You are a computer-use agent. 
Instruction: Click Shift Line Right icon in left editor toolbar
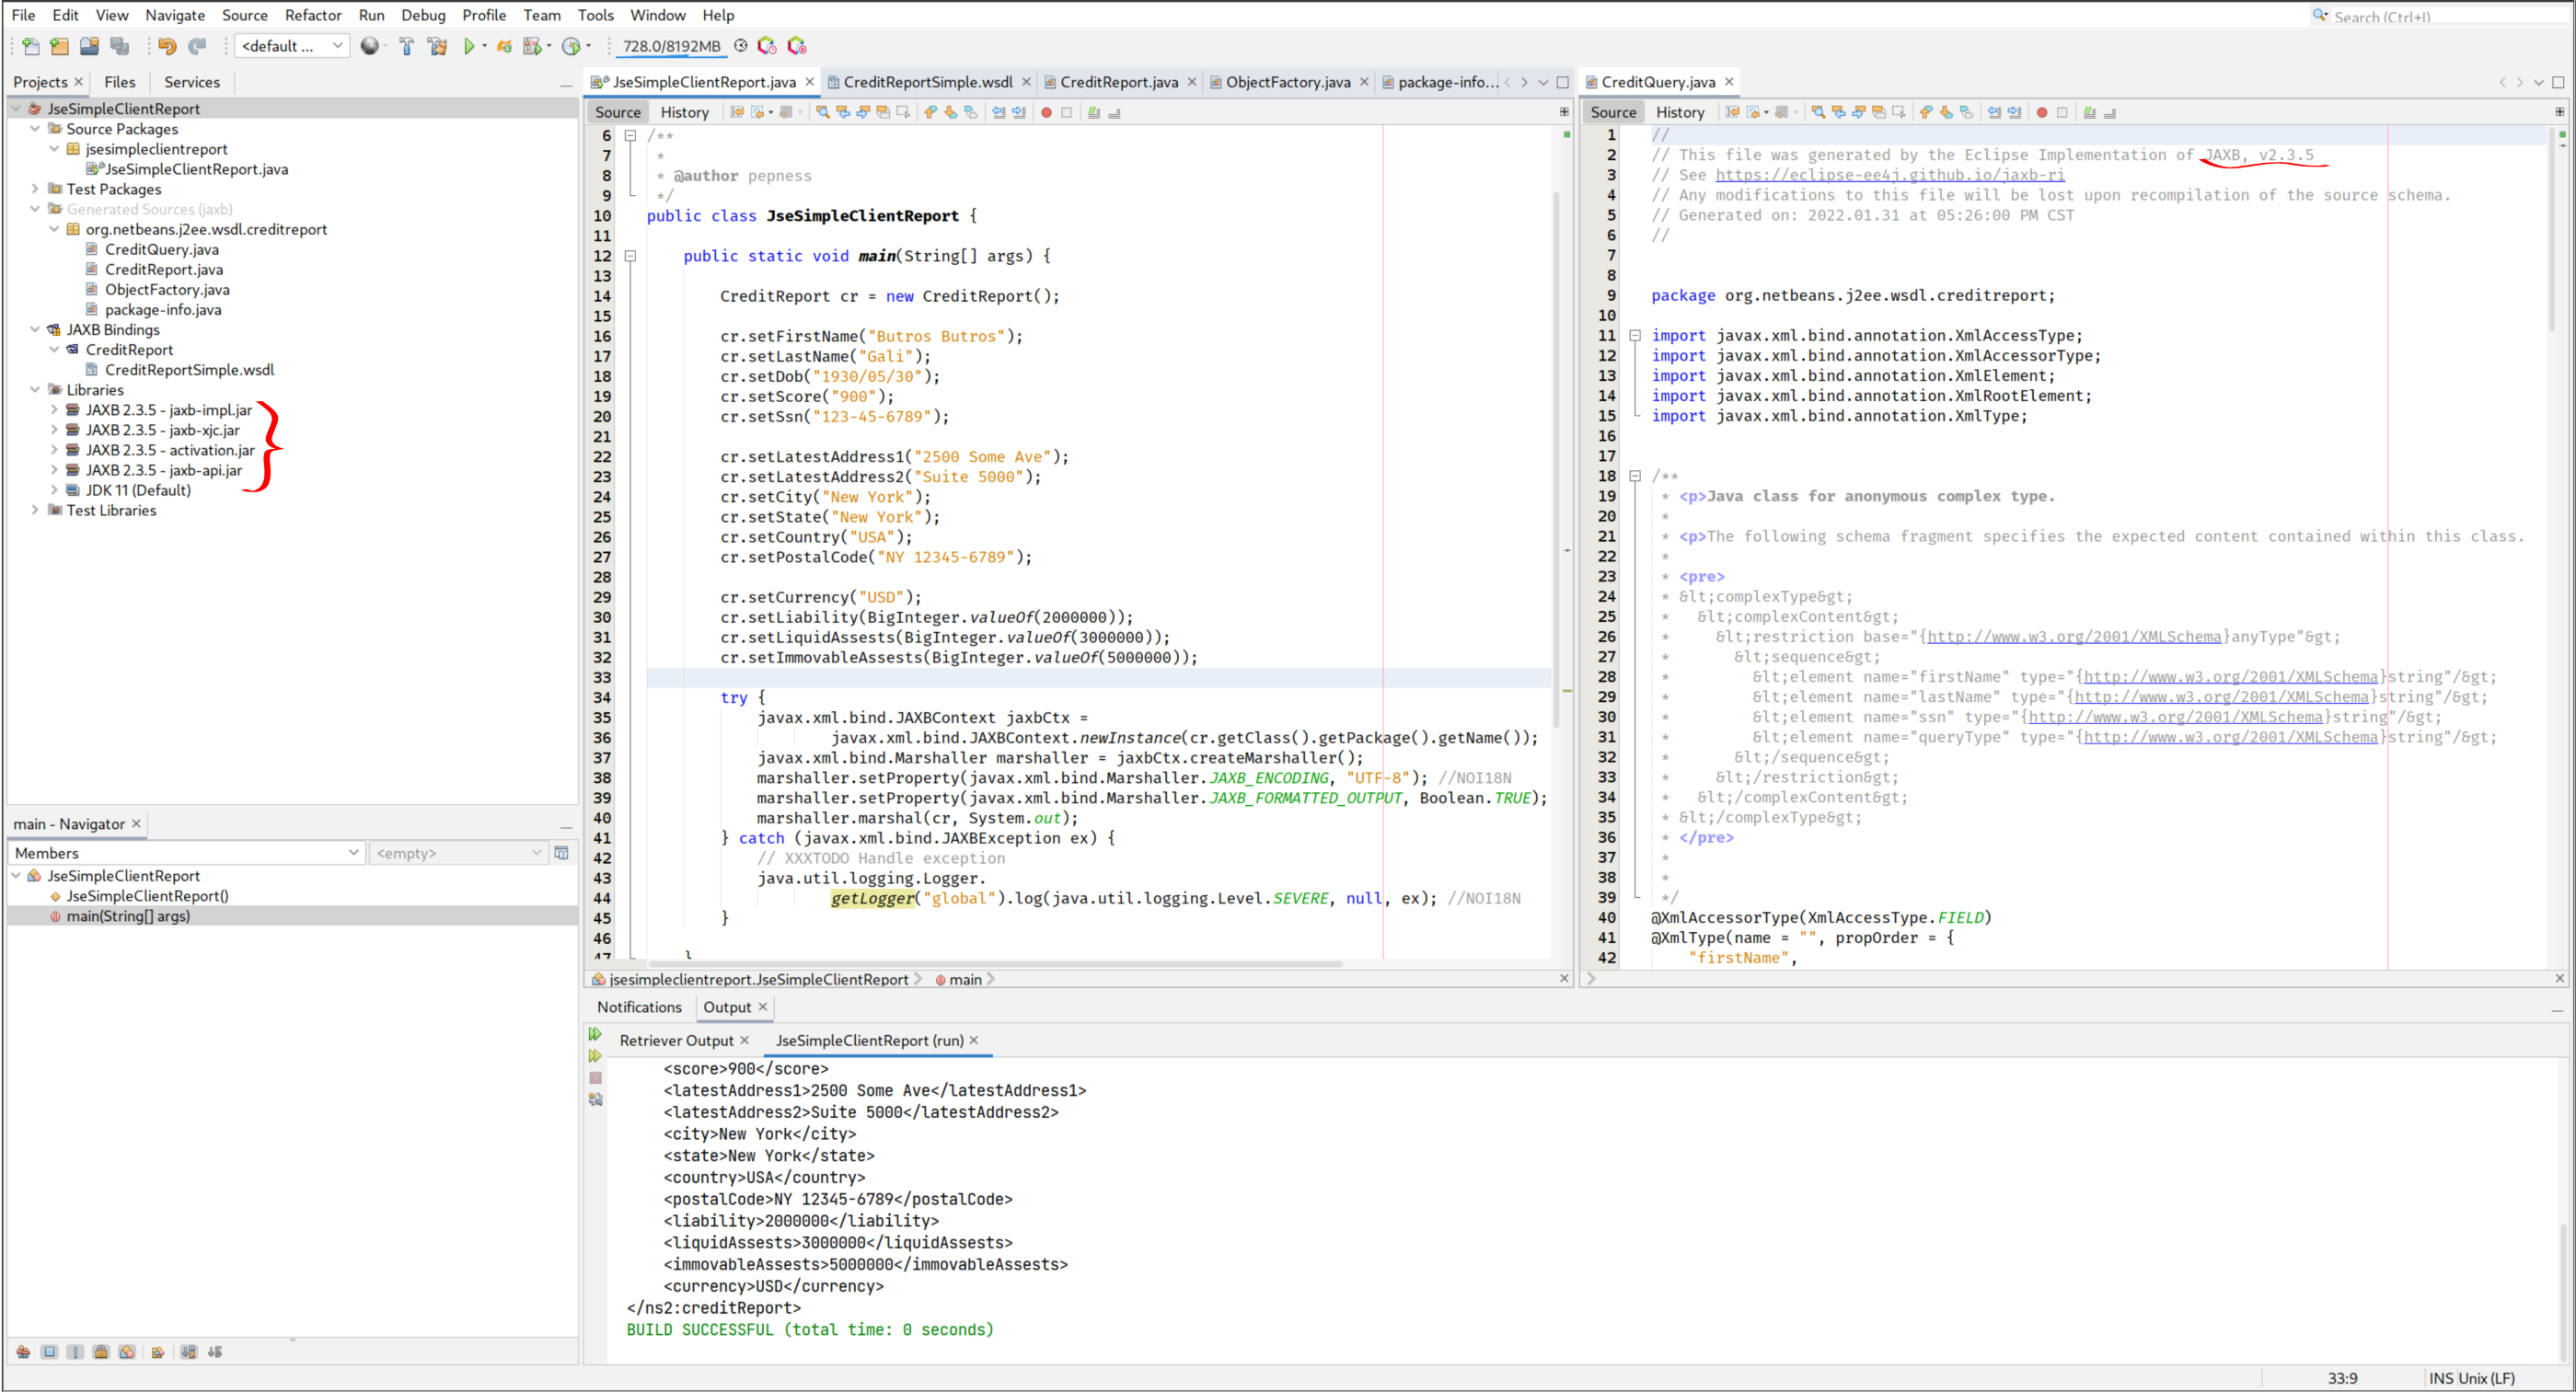coord(1019,113)
